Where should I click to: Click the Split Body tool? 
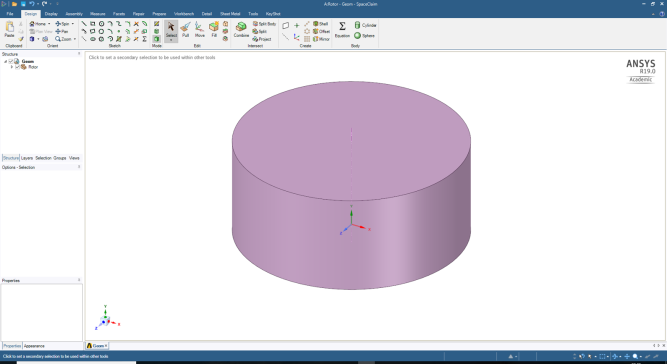[x=264, y=24]
